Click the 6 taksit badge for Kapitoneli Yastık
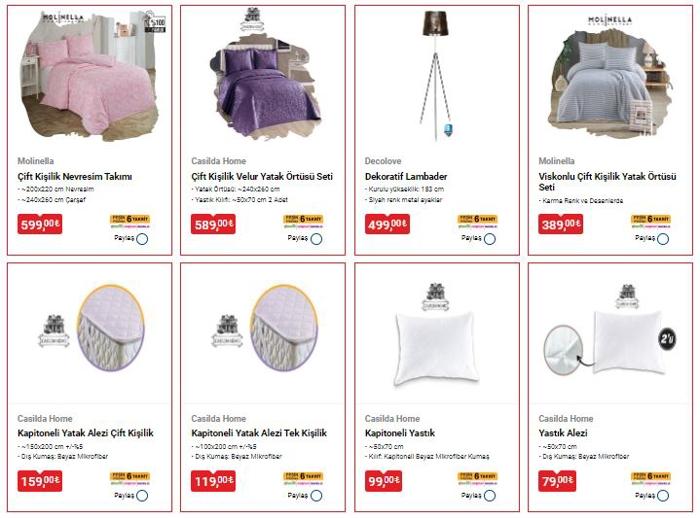 (x=477, y=478)
